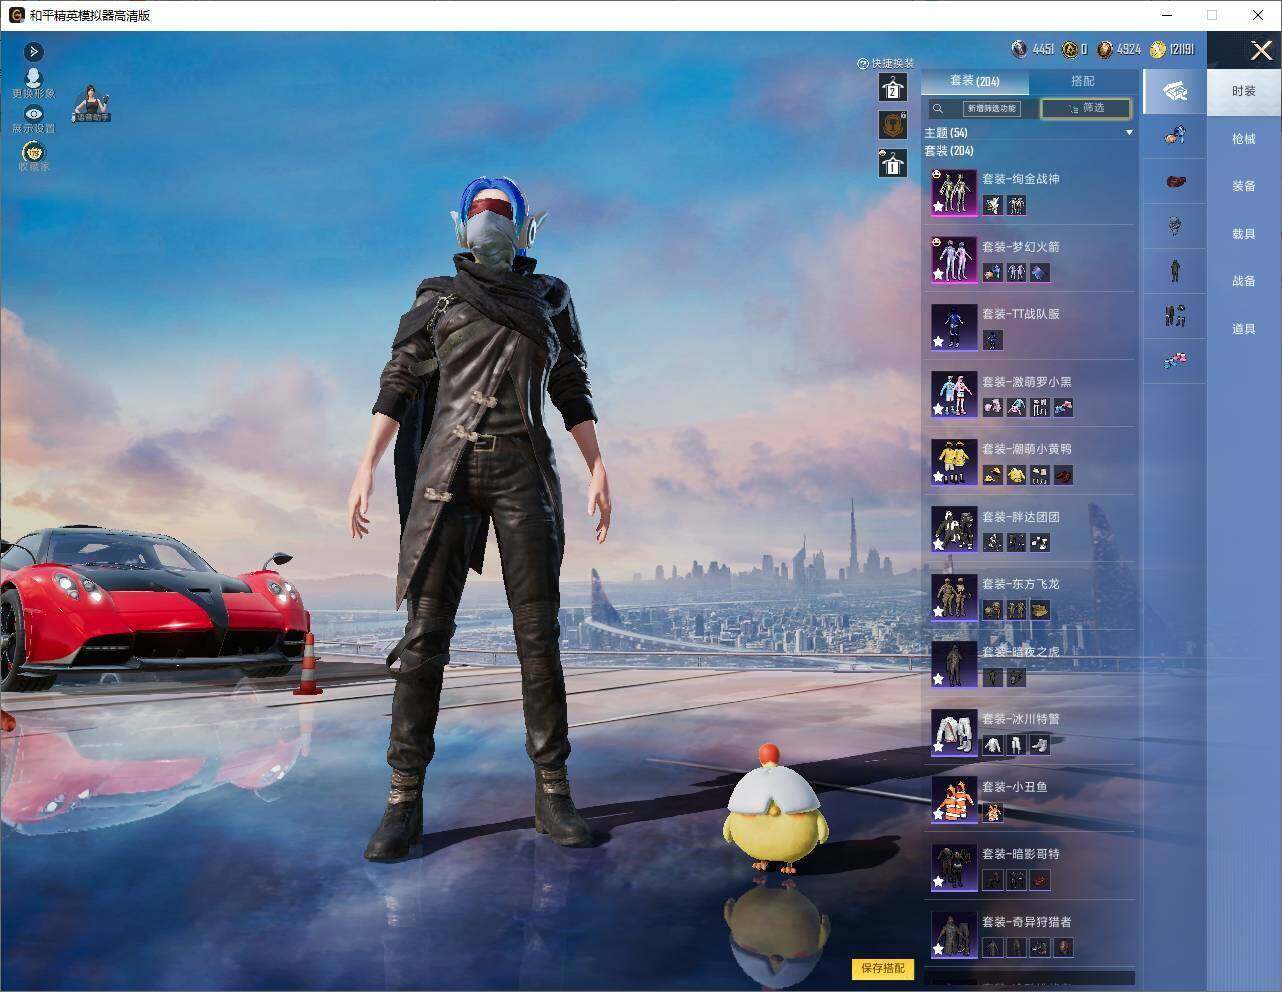Close the wardrobe with the X button
Screen dimensions: 1282x992
click(1261, 50)
